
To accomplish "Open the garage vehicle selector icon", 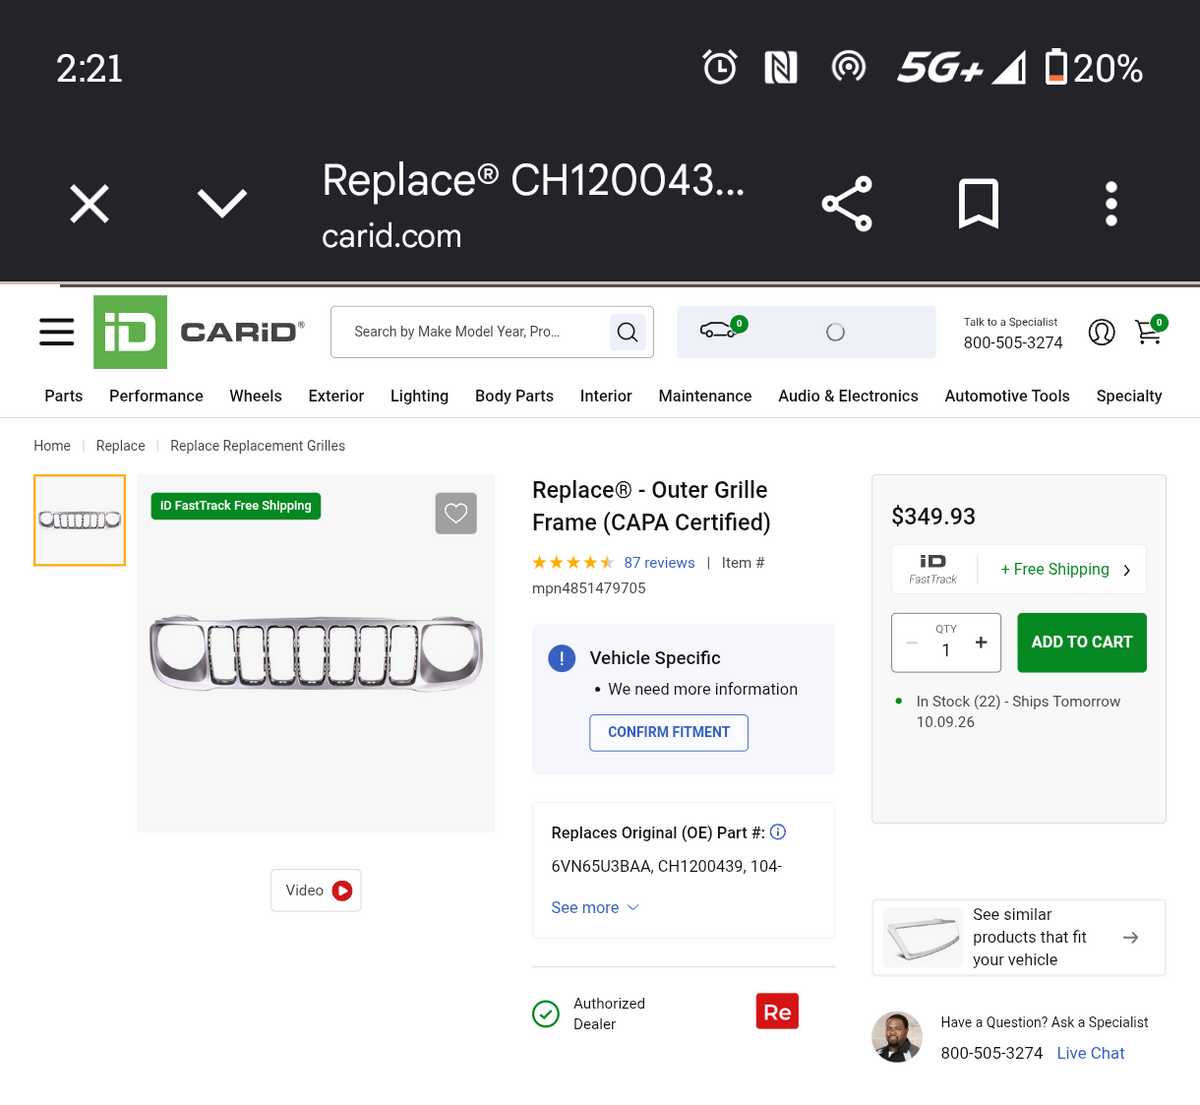I will pyautogui.click(x=722, y=330).
